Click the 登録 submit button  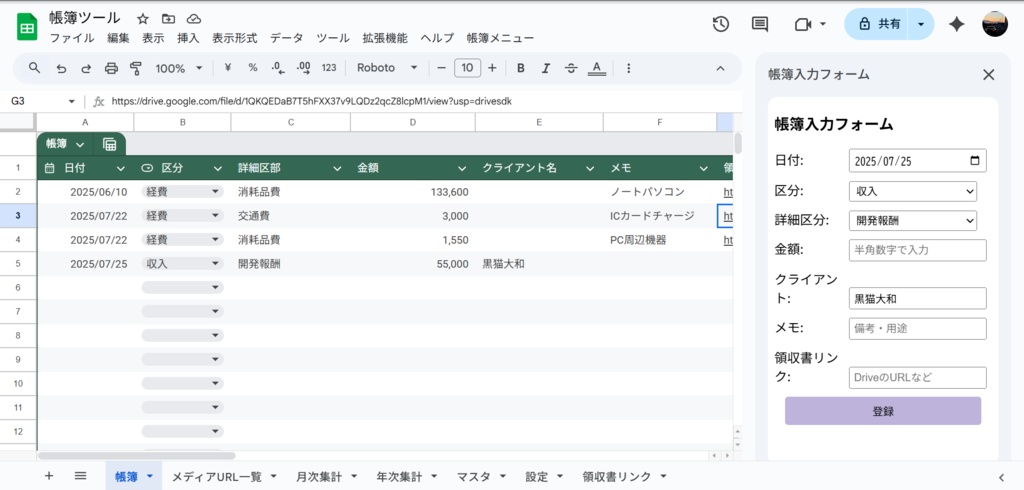(883, 411)
